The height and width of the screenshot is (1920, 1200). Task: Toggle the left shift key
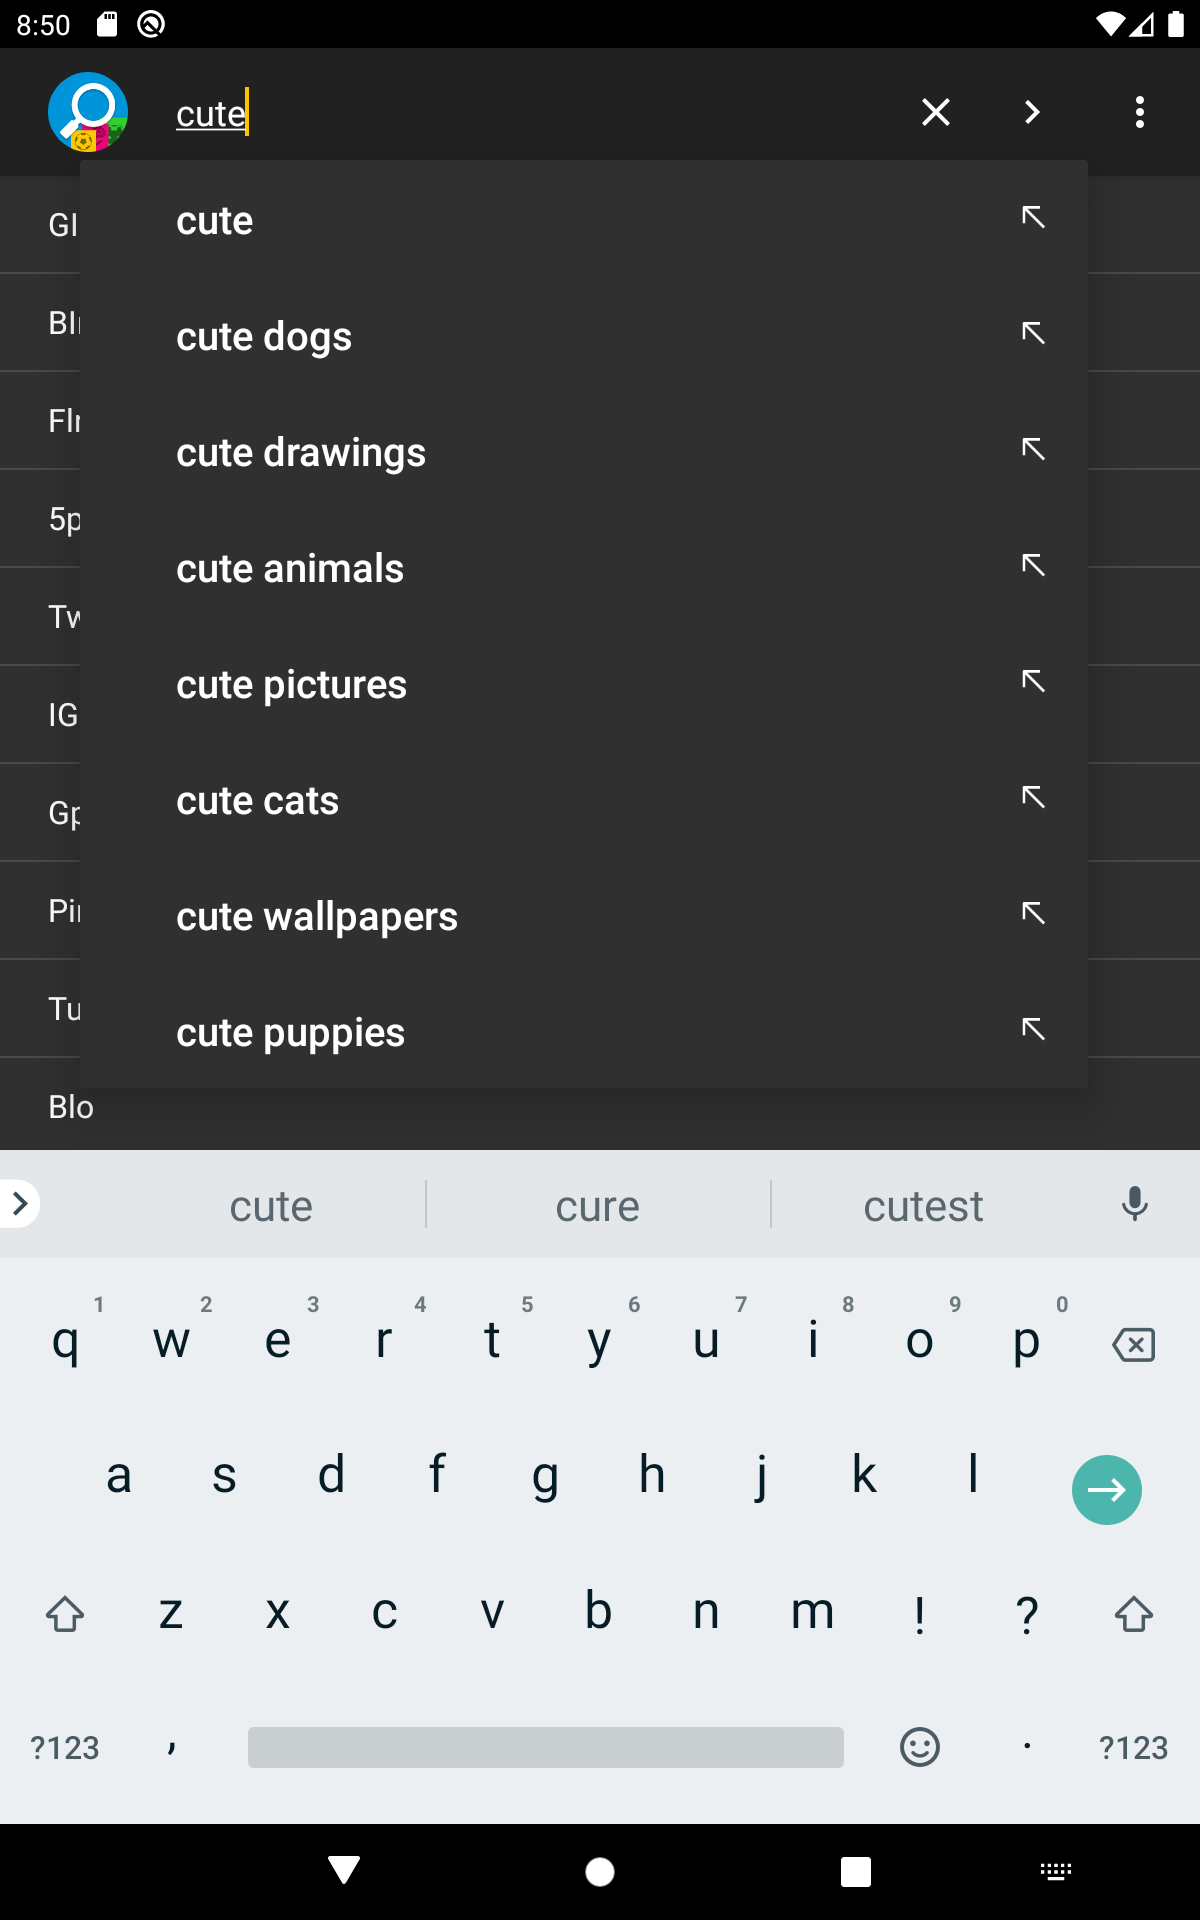(65, 1614)
